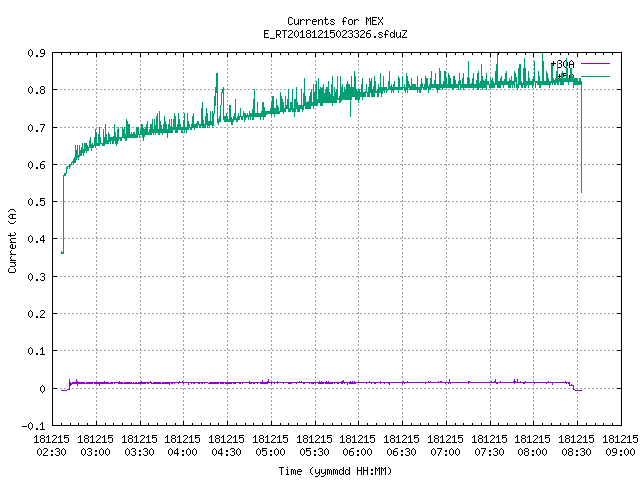Click the y-axis value "0"

[x=42, y=389]
